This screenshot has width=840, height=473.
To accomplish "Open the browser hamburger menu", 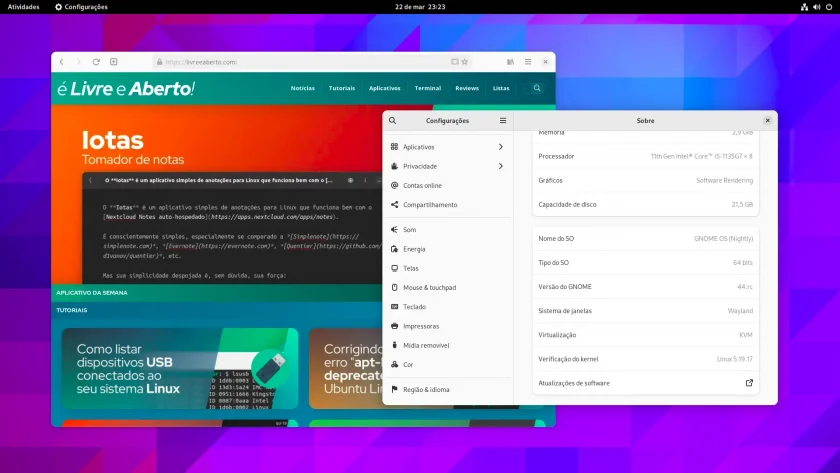I will pyautogui.click(x=528, y=62).
